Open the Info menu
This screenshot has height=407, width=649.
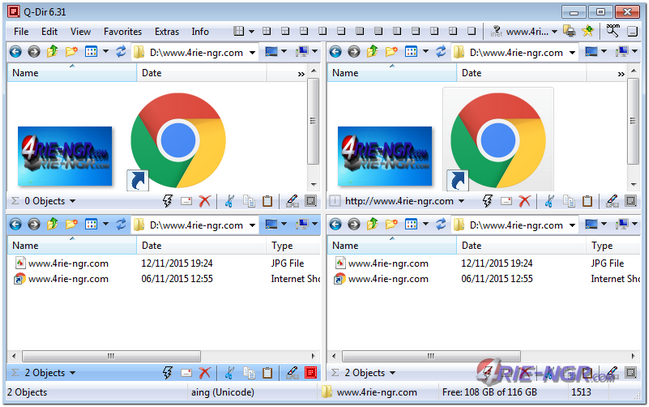[x=200, y=31]
